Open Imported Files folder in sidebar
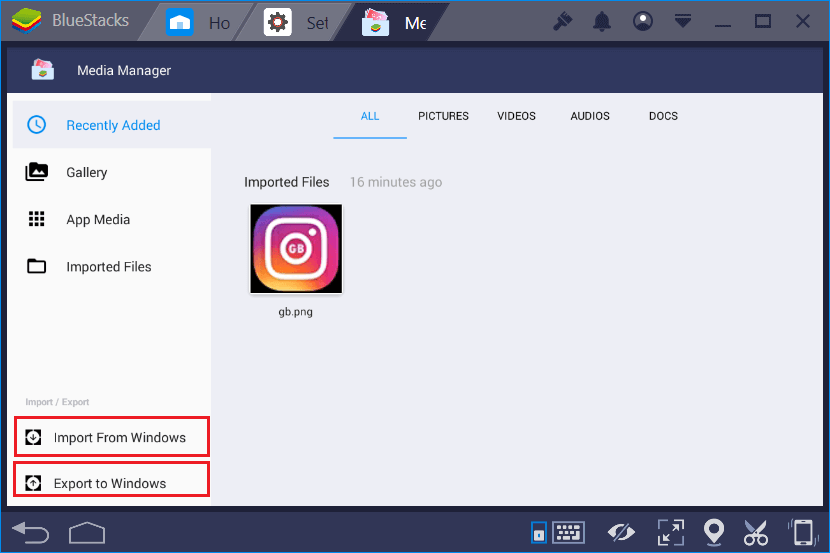 click(112, 267)
